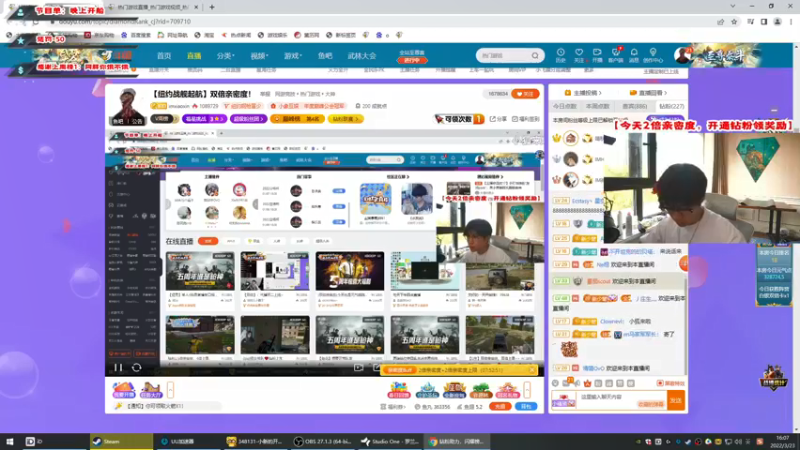Go to 首页 home tab

(x=164, y=56)
